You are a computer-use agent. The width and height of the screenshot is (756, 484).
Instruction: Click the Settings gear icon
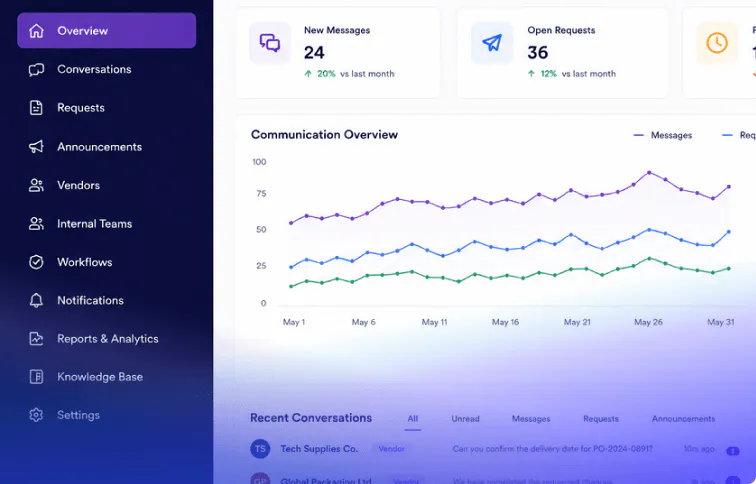coord(36,415)
